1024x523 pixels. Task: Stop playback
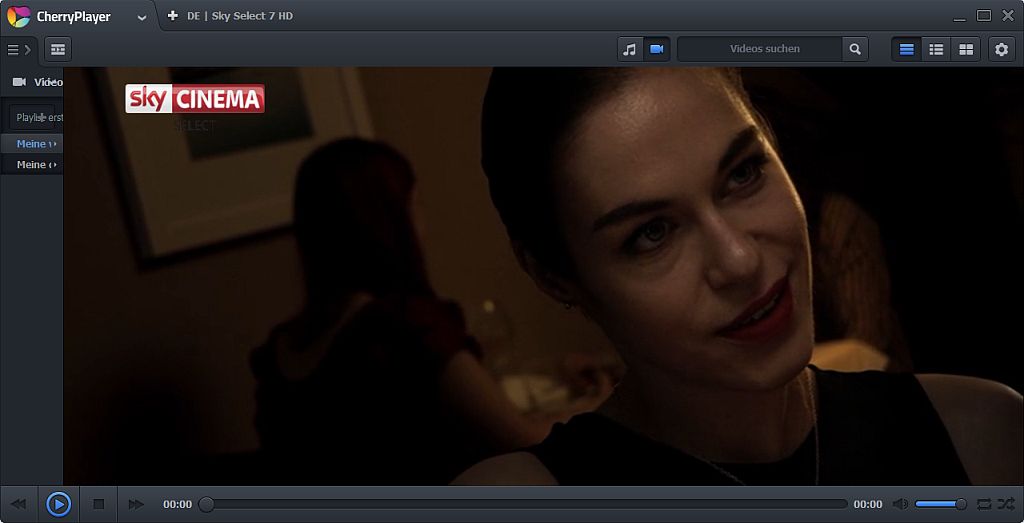tap(99, 504)
